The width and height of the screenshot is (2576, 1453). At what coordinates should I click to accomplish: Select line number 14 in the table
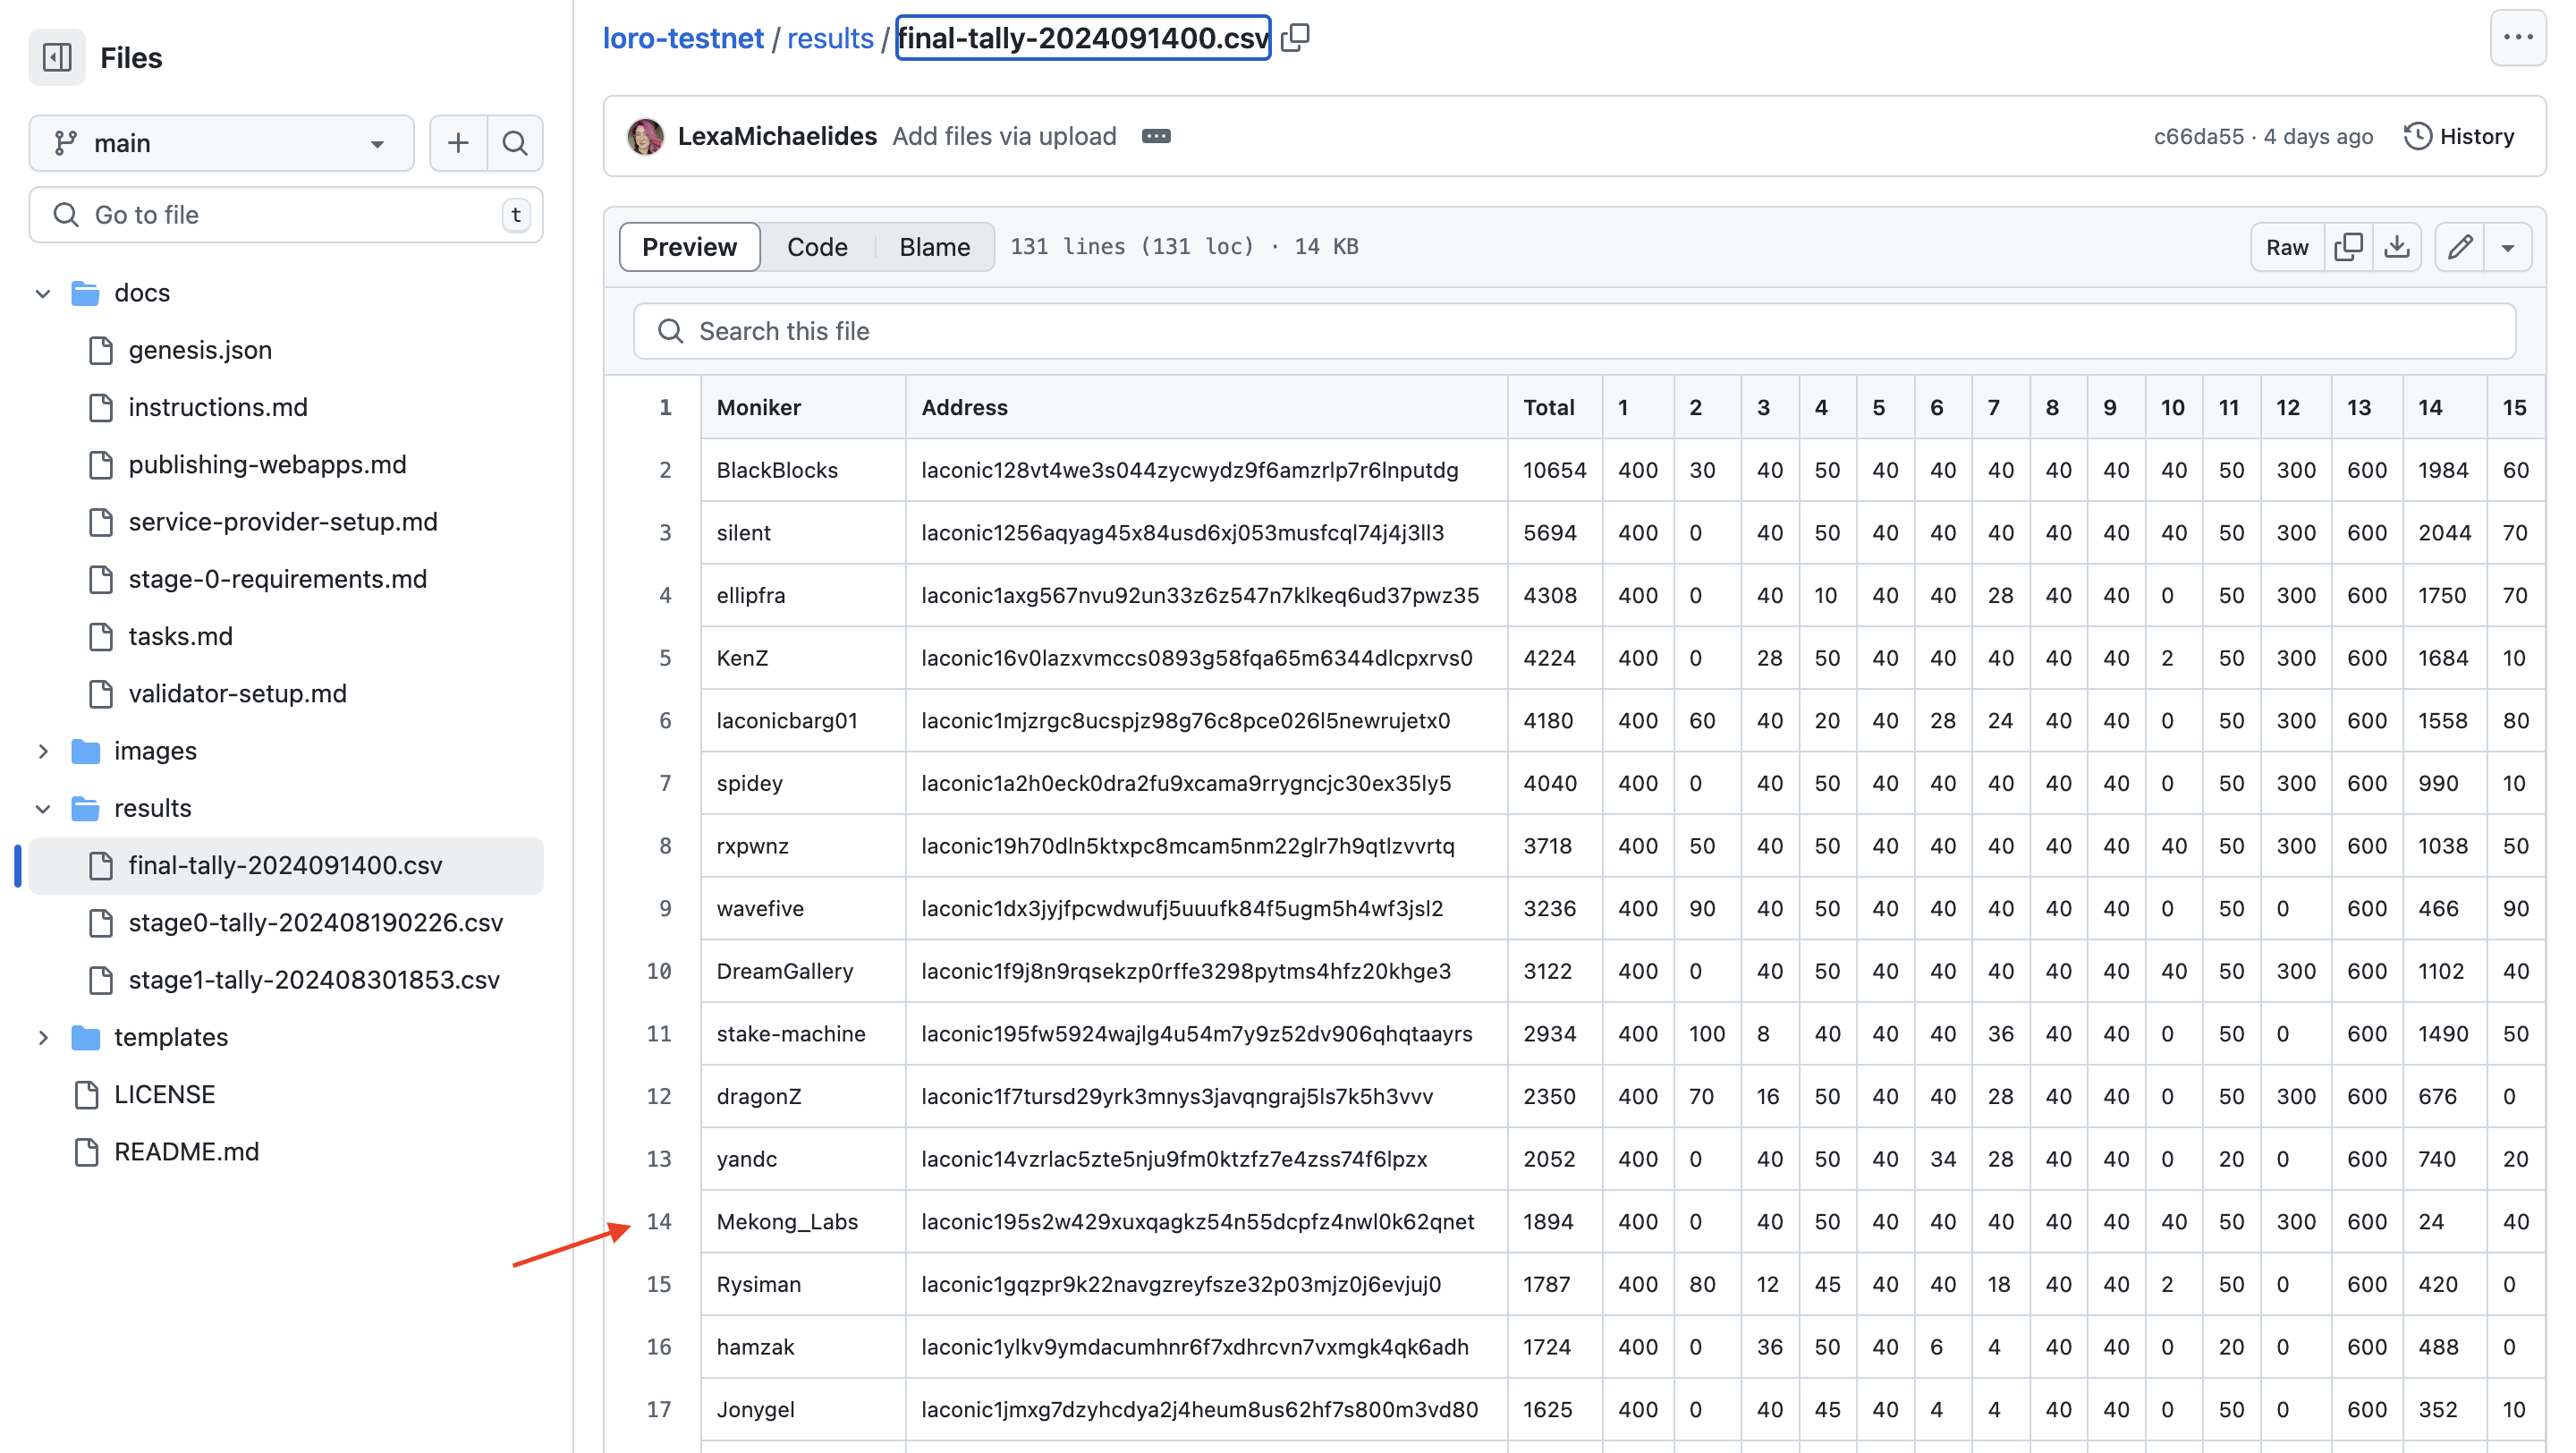[659, 1221]
